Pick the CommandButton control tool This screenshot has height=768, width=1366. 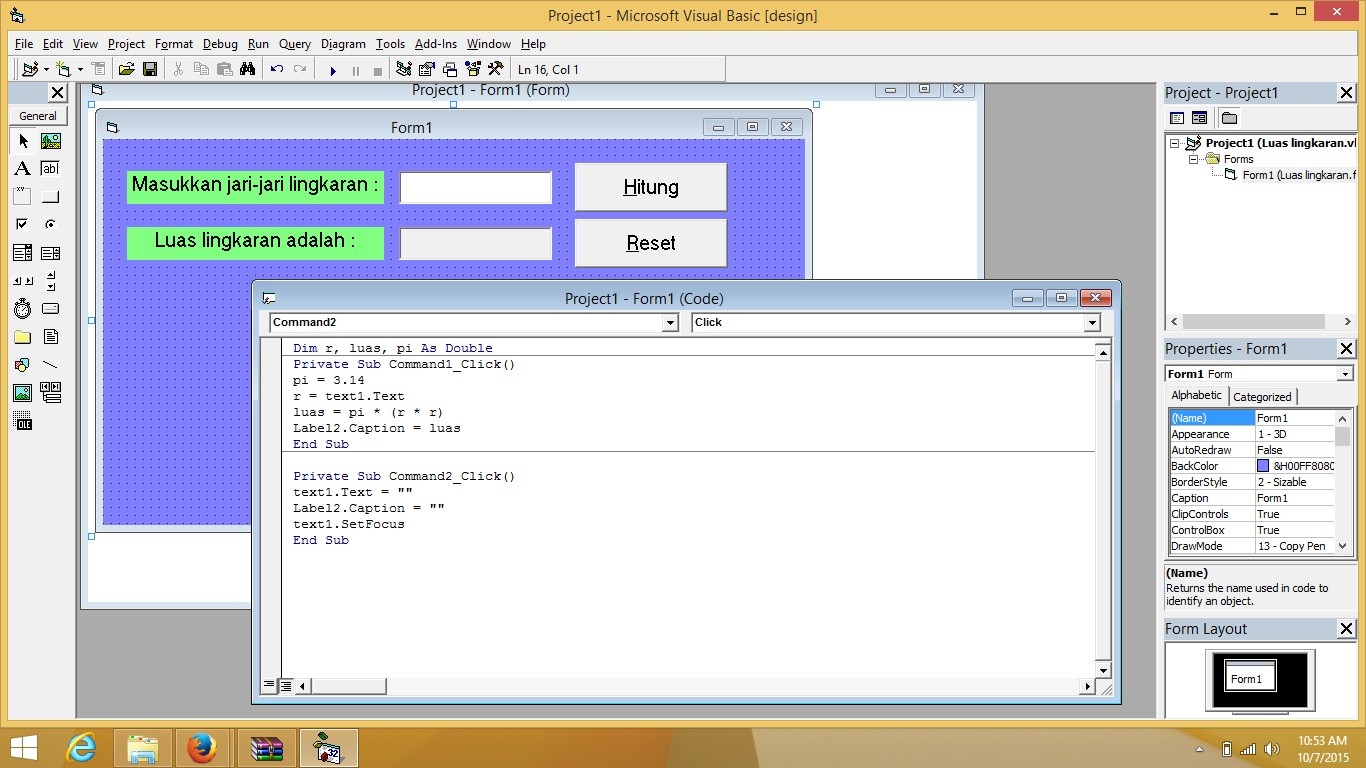[50, 197]
